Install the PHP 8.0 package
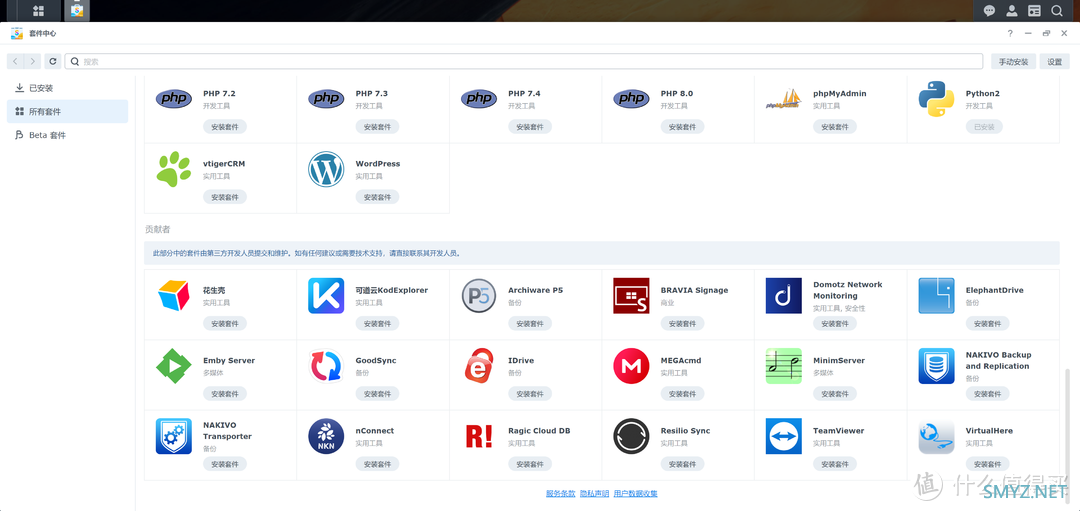 pyautogui.click(x=683, y=127)
